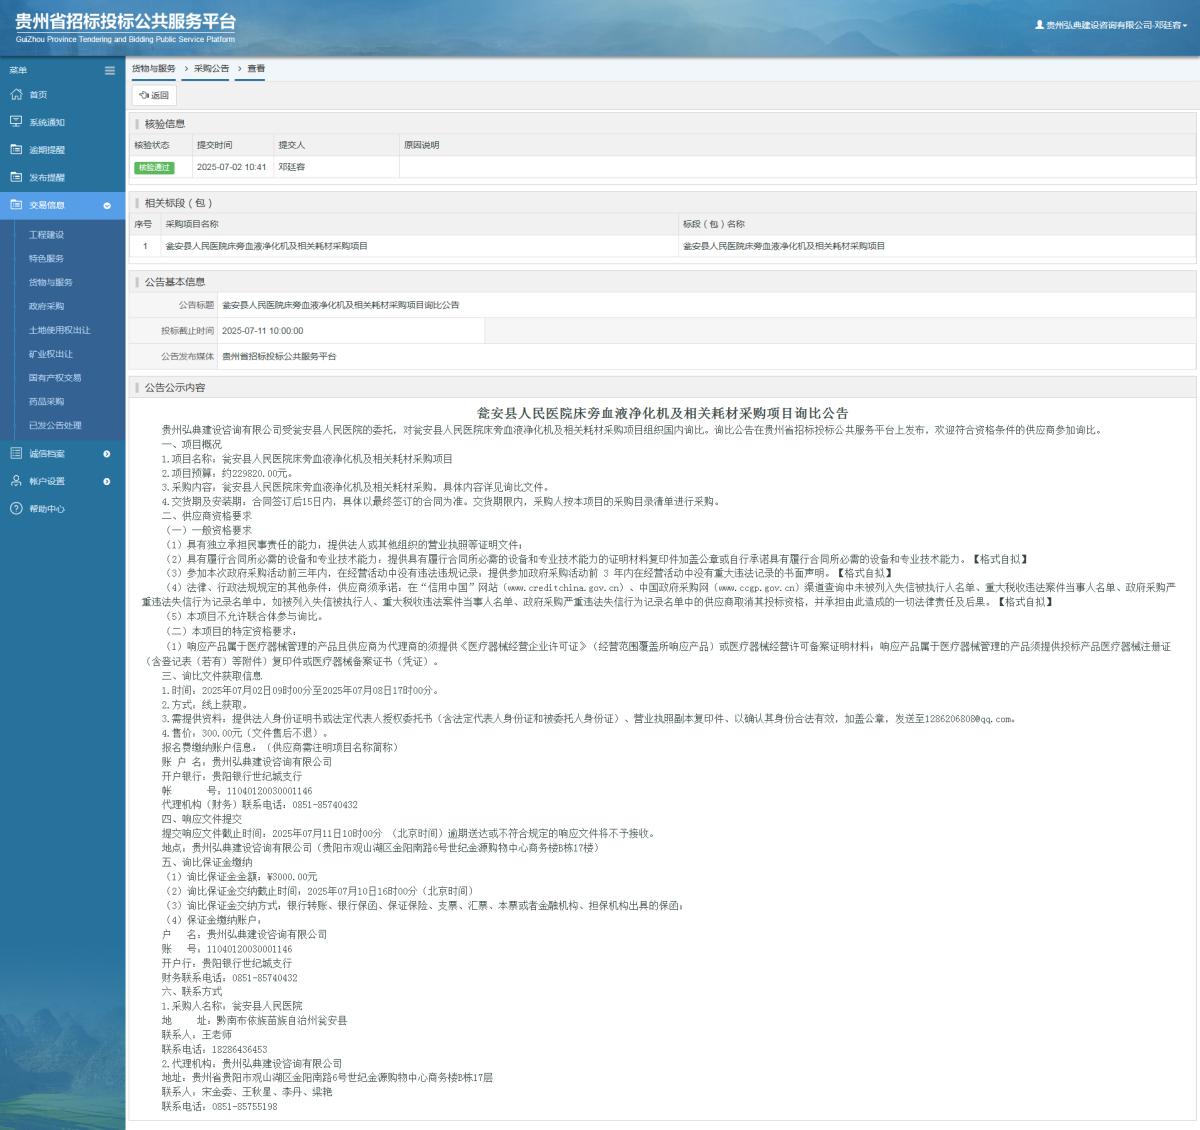Click the monitor icon for 系统通知
This screenshot has width=1200, height=1130.
16,122
